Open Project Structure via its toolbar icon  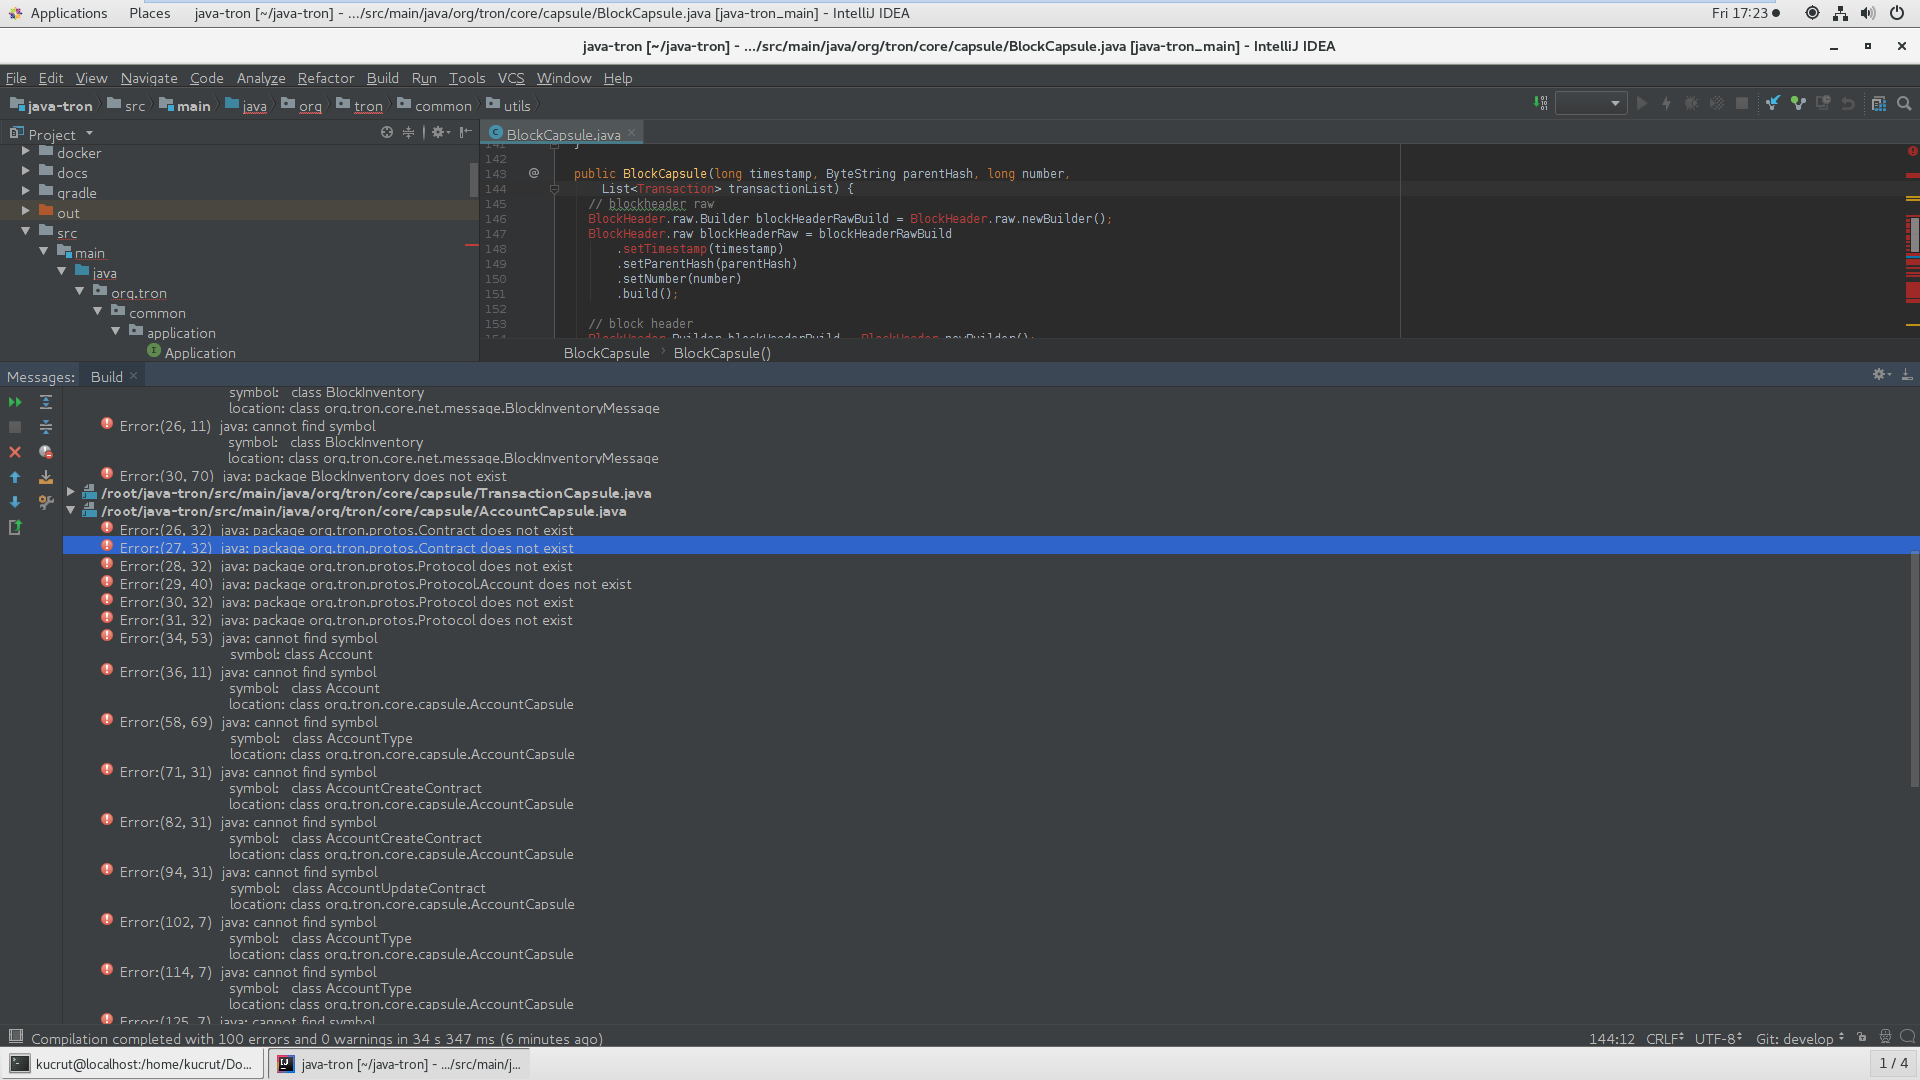point(1880,103)
